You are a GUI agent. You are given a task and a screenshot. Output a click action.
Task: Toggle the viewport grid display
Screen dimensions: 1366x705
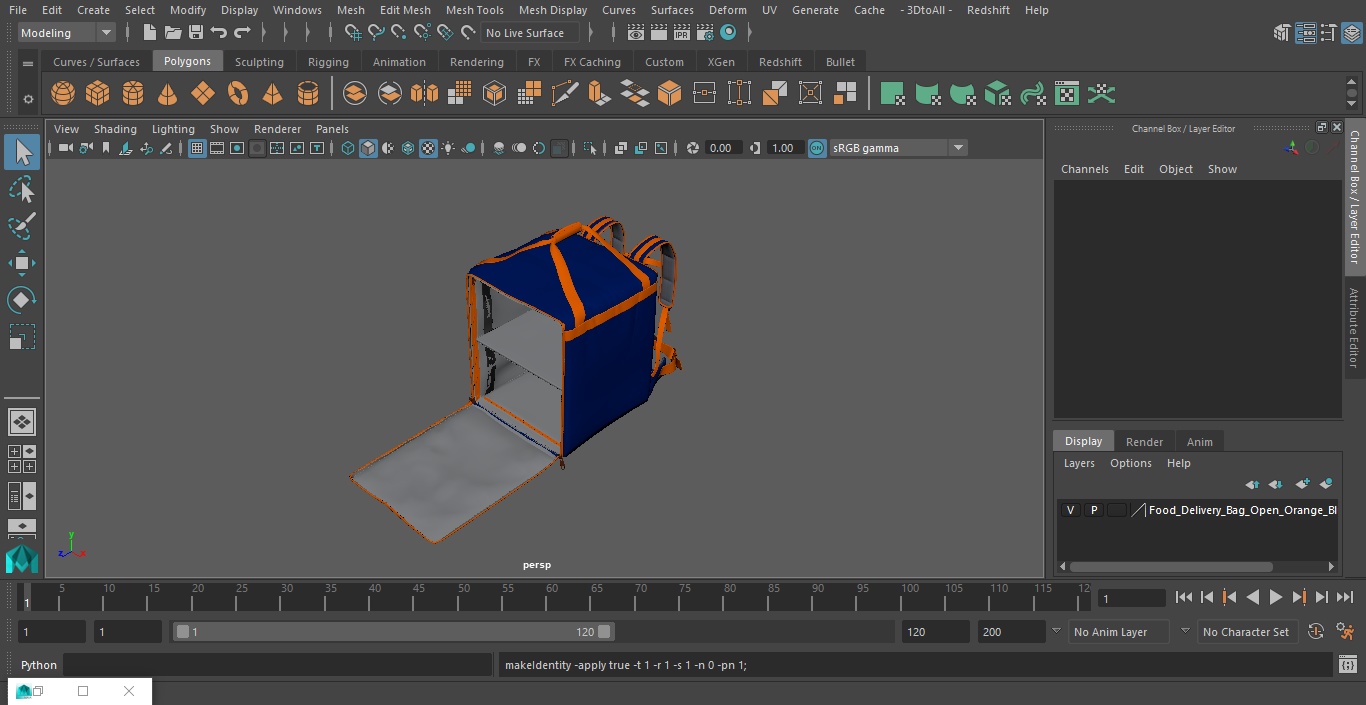(197, 148)
